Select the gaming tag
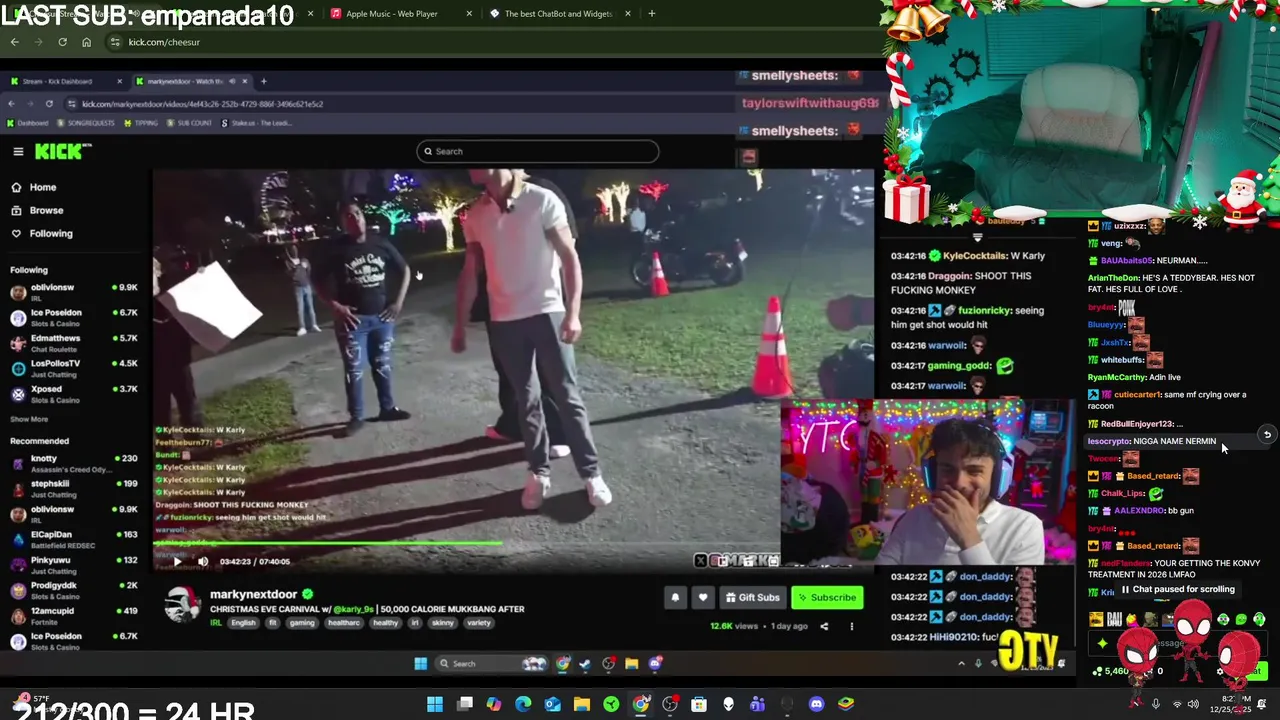Screen dimensions: 1280x720 coord(302,623)
